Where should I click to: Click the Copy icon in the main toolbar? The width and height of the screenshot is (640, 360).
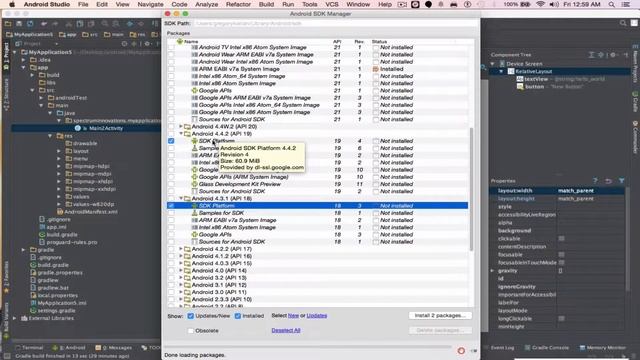pos(80,24)
